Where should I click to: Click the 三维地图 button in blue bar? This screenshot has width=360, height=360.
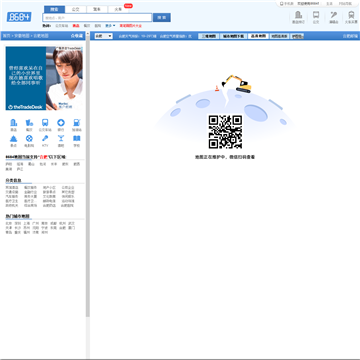point(209,36)
